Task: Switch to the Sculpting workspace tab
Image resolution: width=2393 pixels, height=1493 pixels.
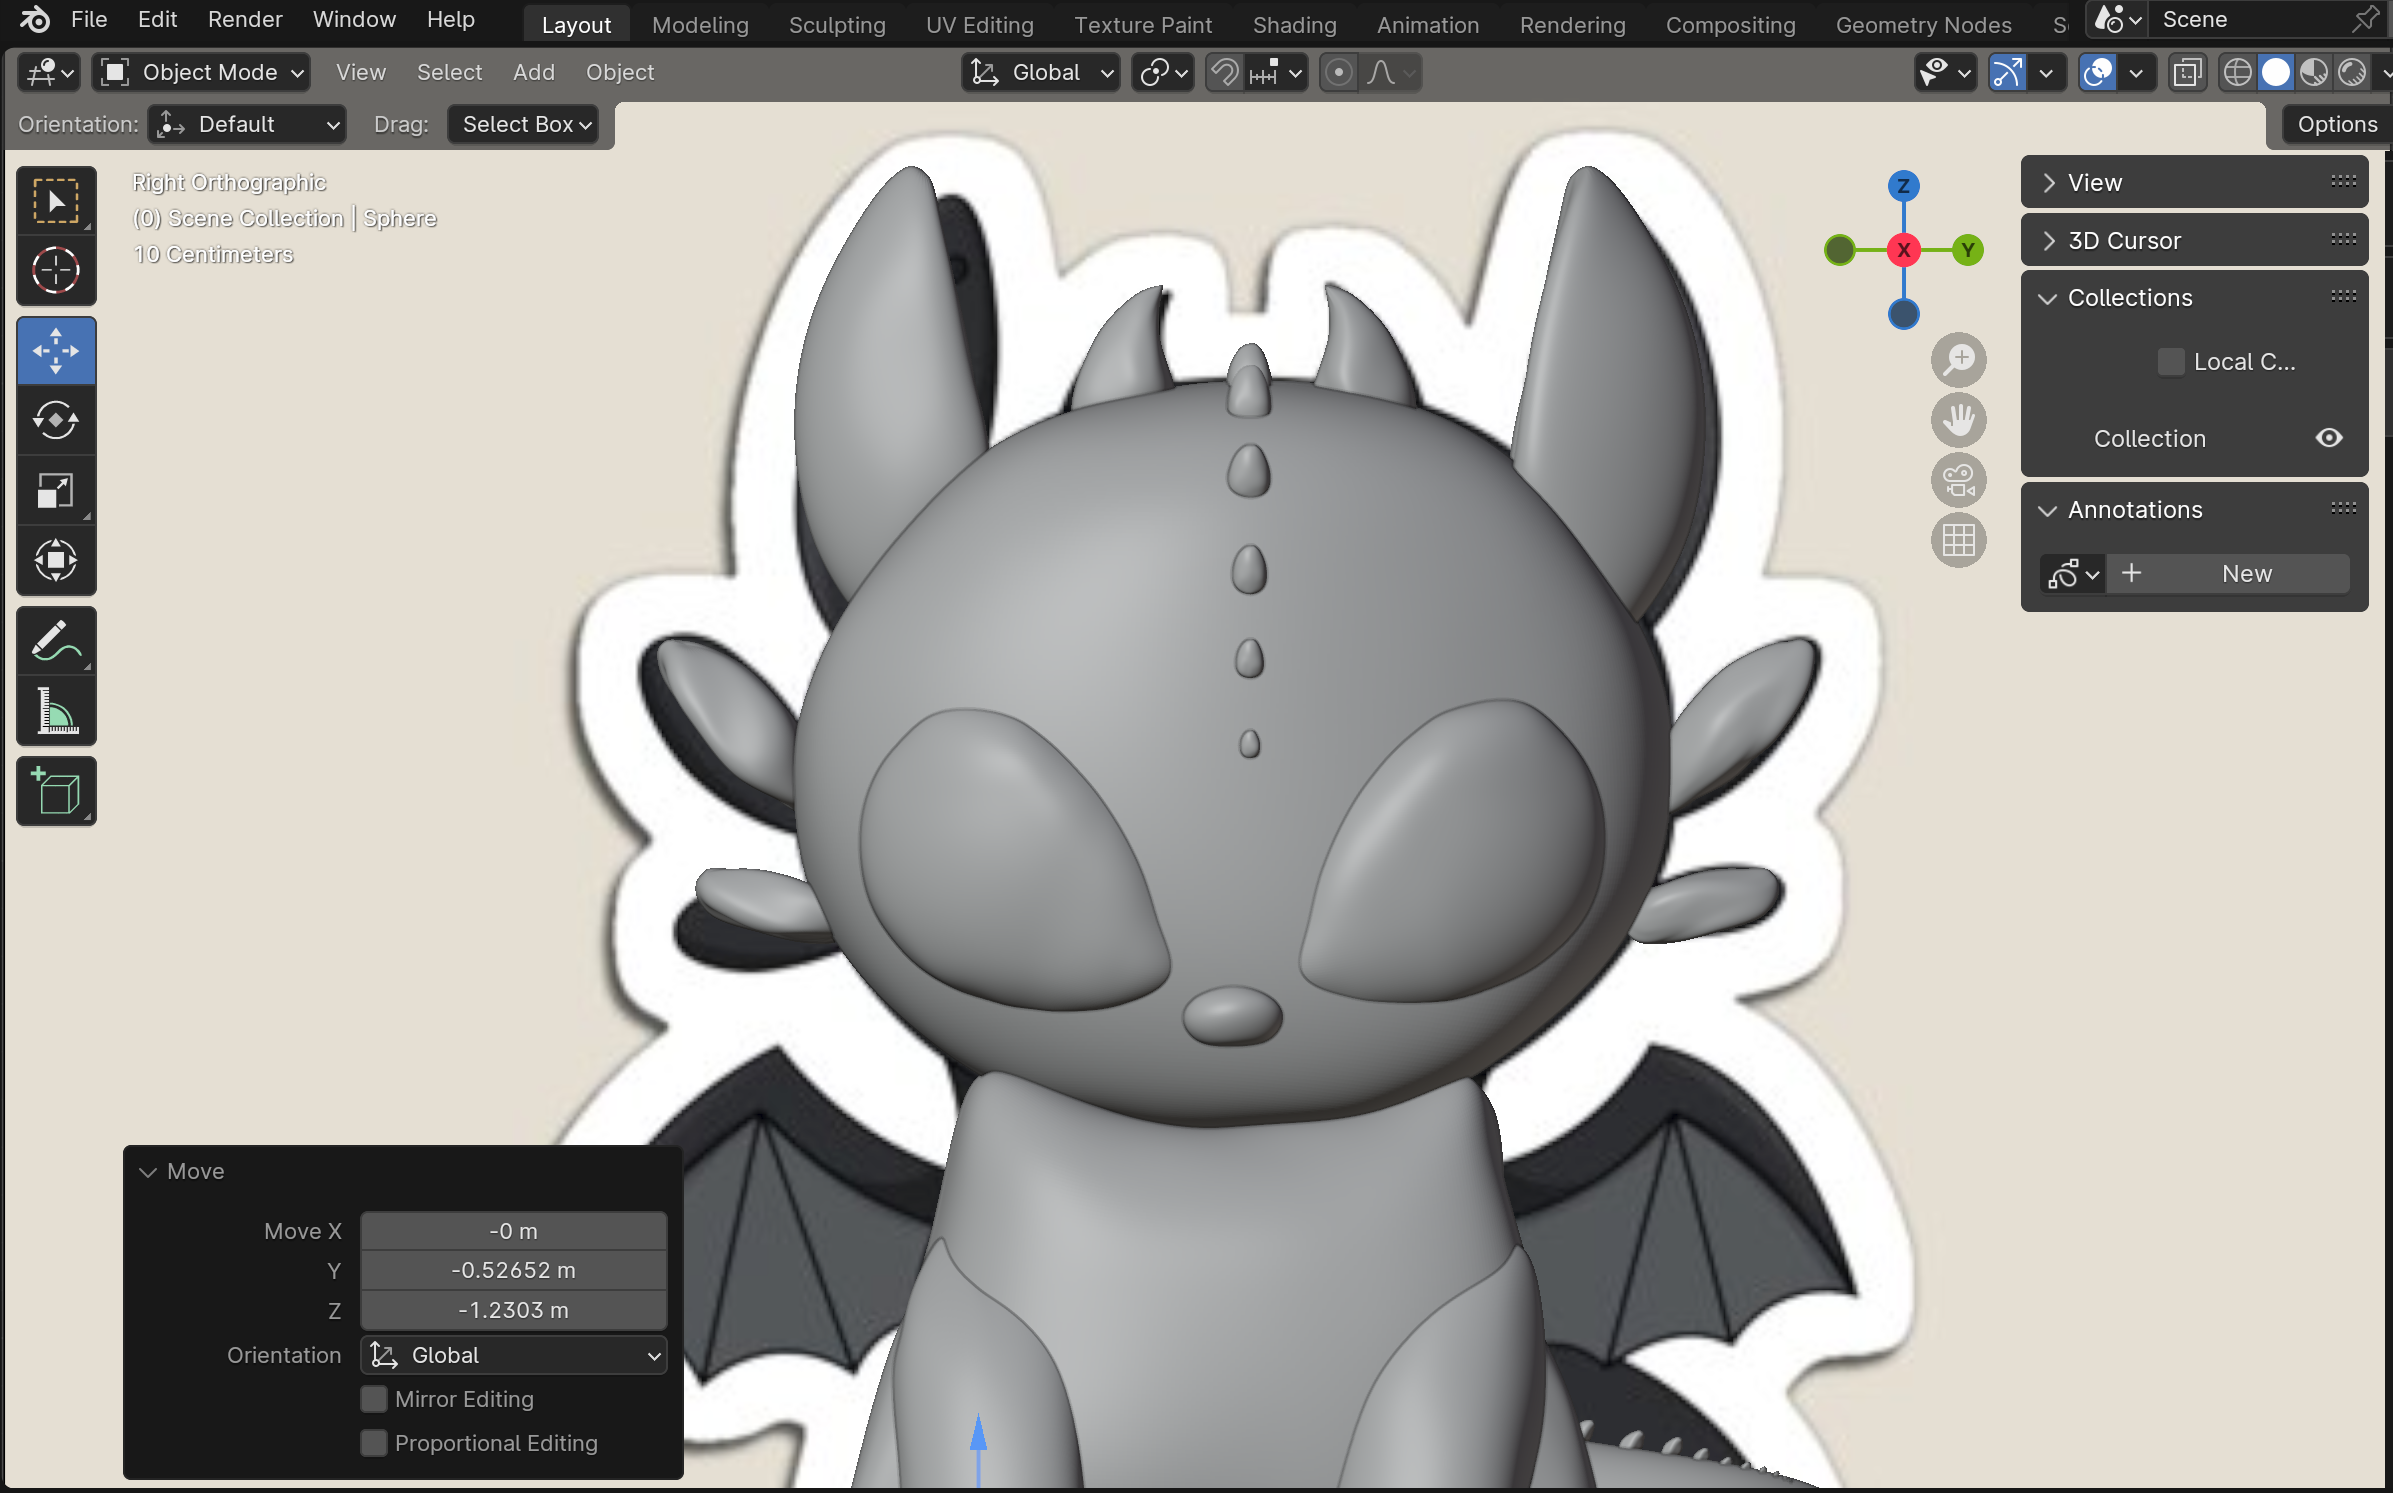Action: click(x=837, y=25)
